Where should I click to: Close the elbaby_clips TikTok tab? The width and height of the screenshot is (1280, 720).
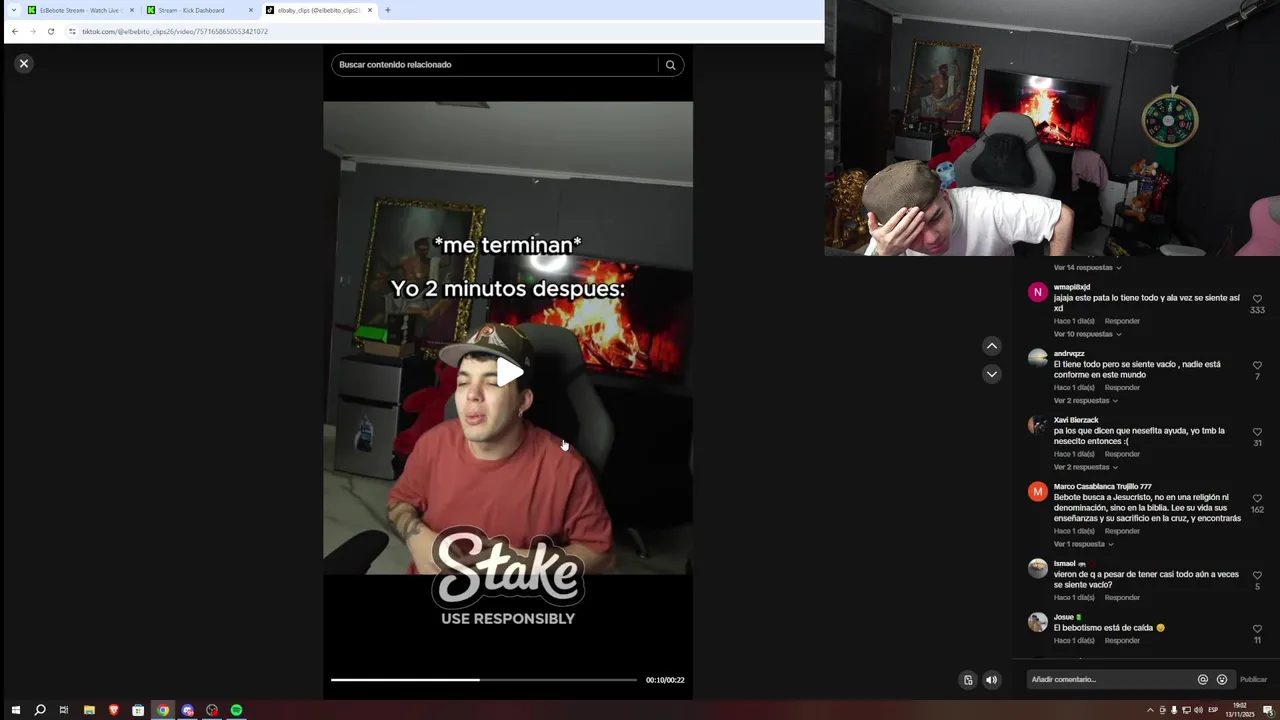pyautogui.click(x=370, y=10)
